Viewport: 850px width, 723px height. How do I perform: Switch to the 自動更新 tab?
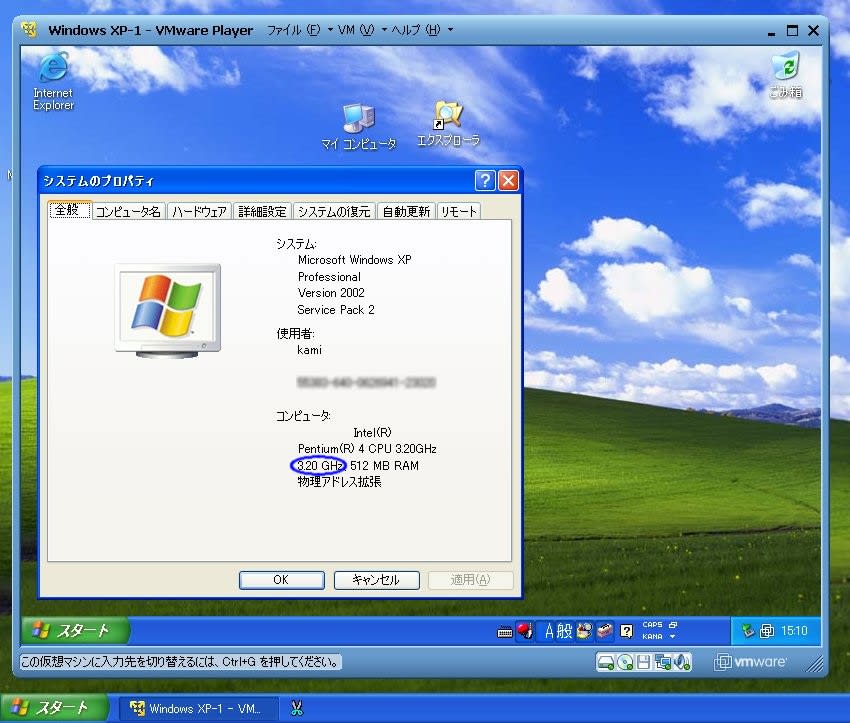[406, 211]
